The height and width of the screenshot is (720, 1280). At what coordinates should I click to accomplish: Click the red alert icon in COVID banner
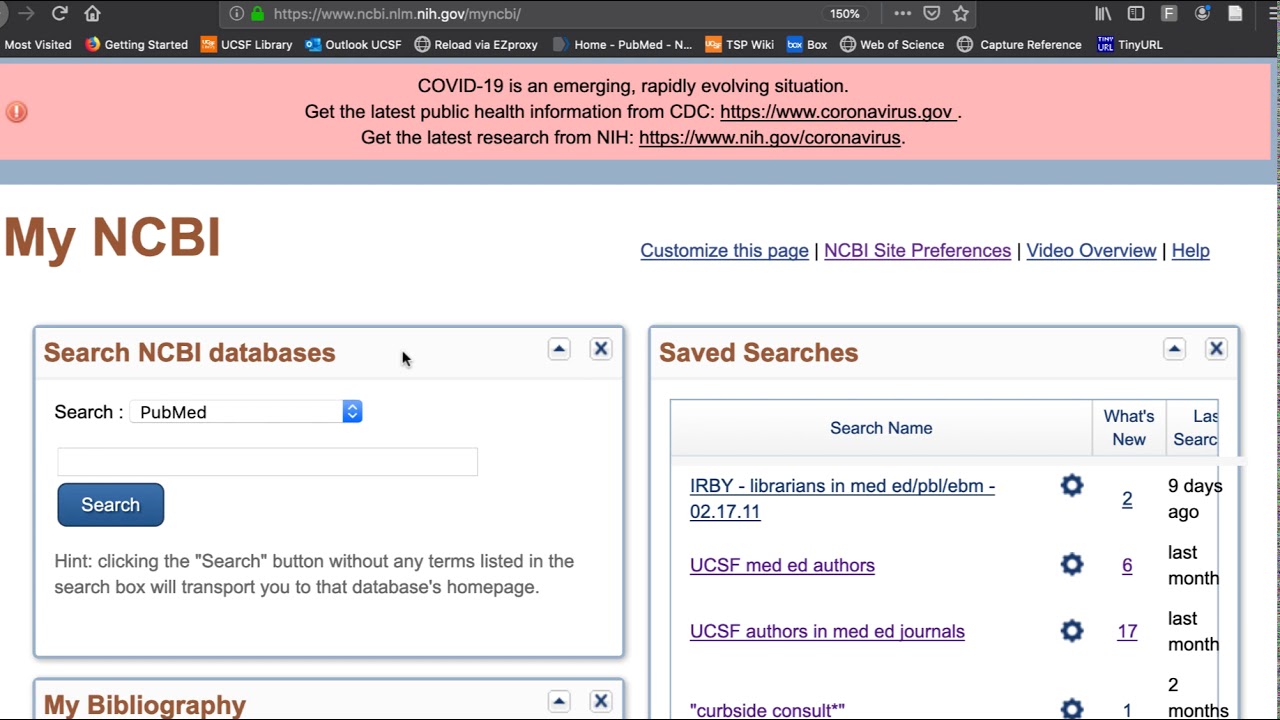click(16, 112)
